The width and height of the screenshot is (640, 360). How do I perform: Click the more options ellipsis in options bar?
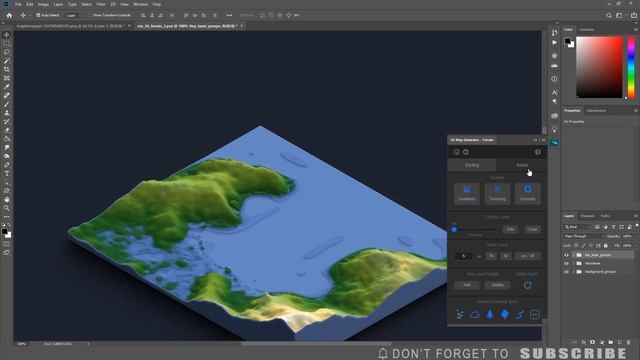click(x=229, y=16)
